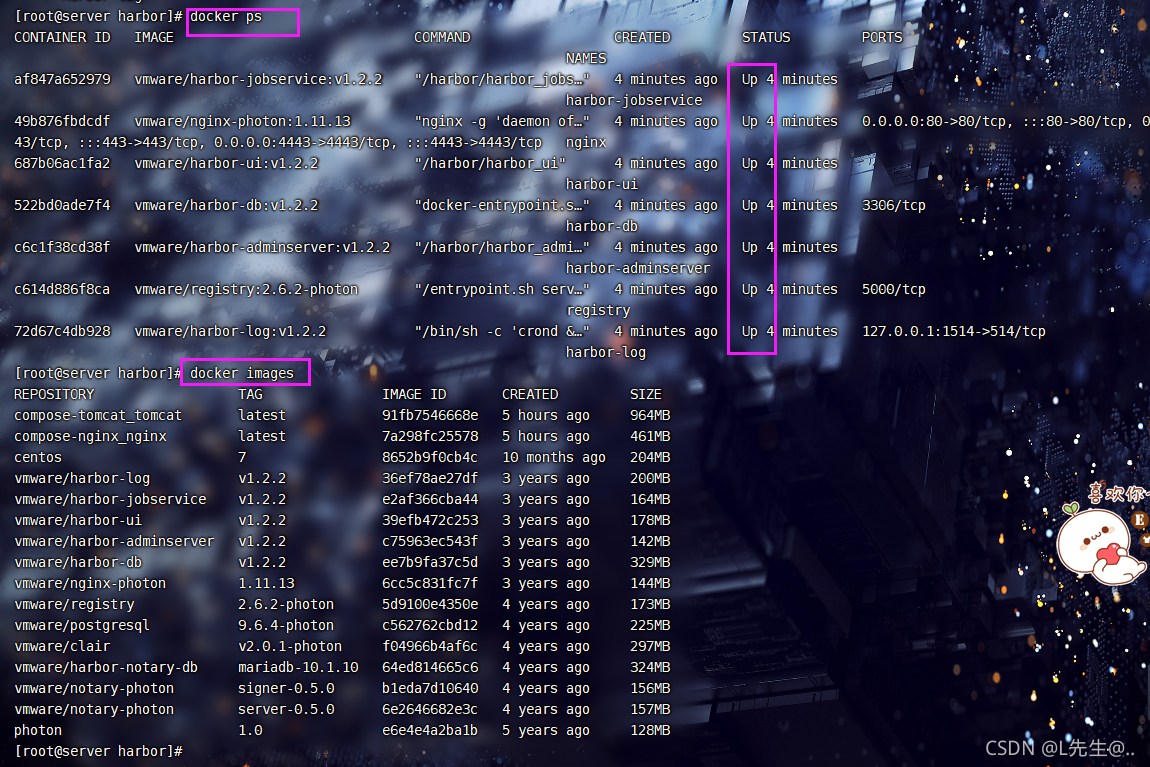Select image vmware/registry:2.6.2-photon in docker ps
Viewport: 1150px width, 767px height.
pos(246,289)
